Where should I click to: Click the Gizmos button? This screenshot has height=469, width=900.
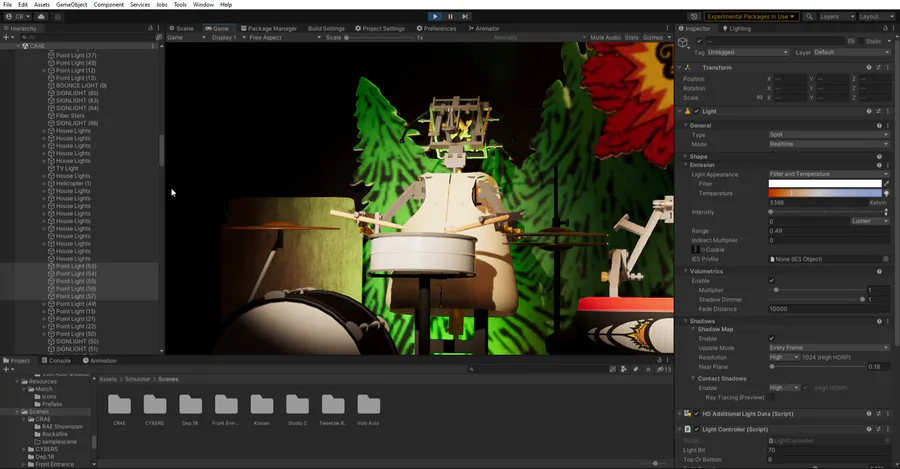[x=653, y=38]
